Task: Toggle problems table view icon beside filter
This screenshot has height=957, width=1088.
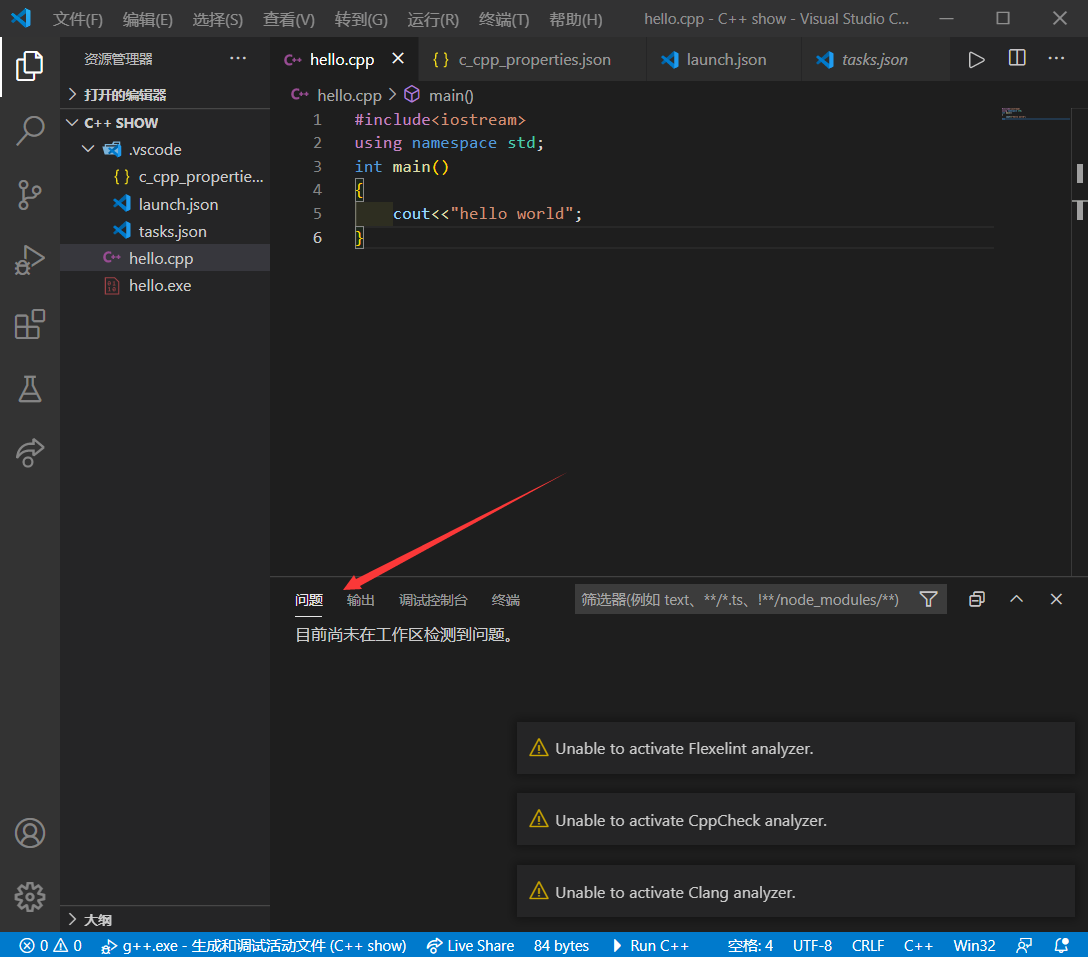Action: [976, 598]
